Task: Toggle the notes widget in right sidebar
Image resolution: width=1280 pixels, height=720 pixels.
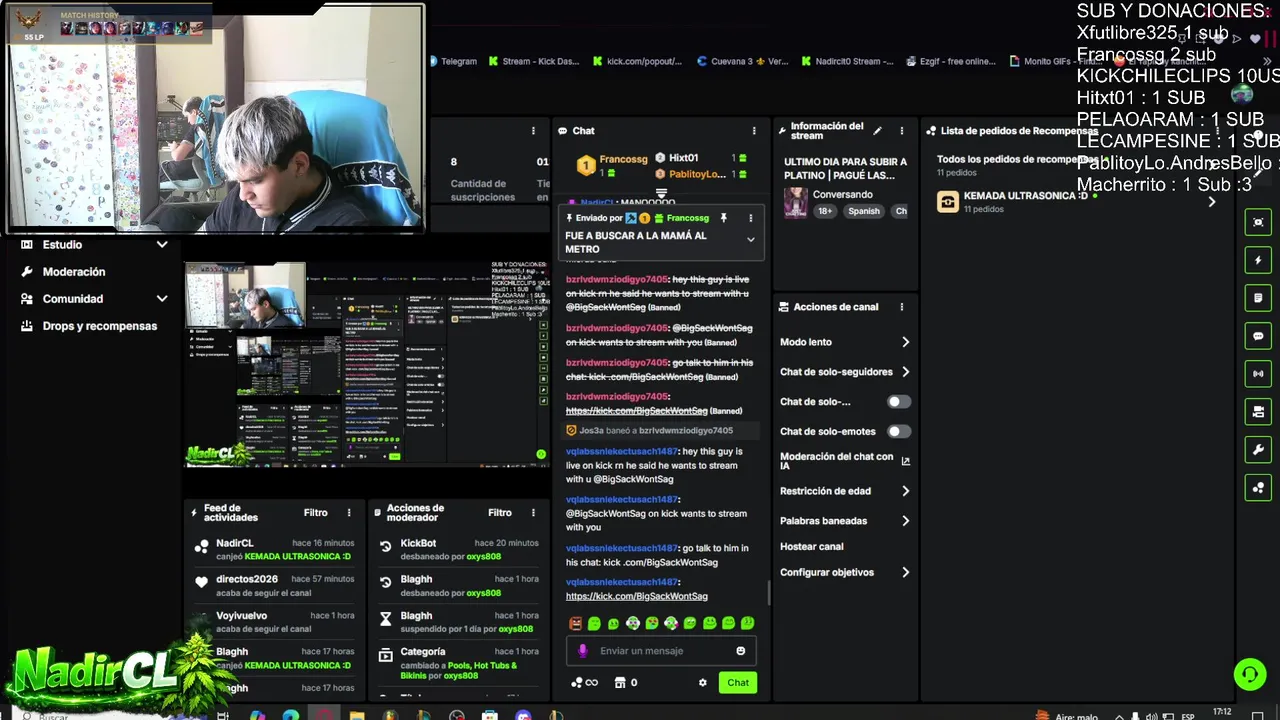Action: (x=1258, y=298)
